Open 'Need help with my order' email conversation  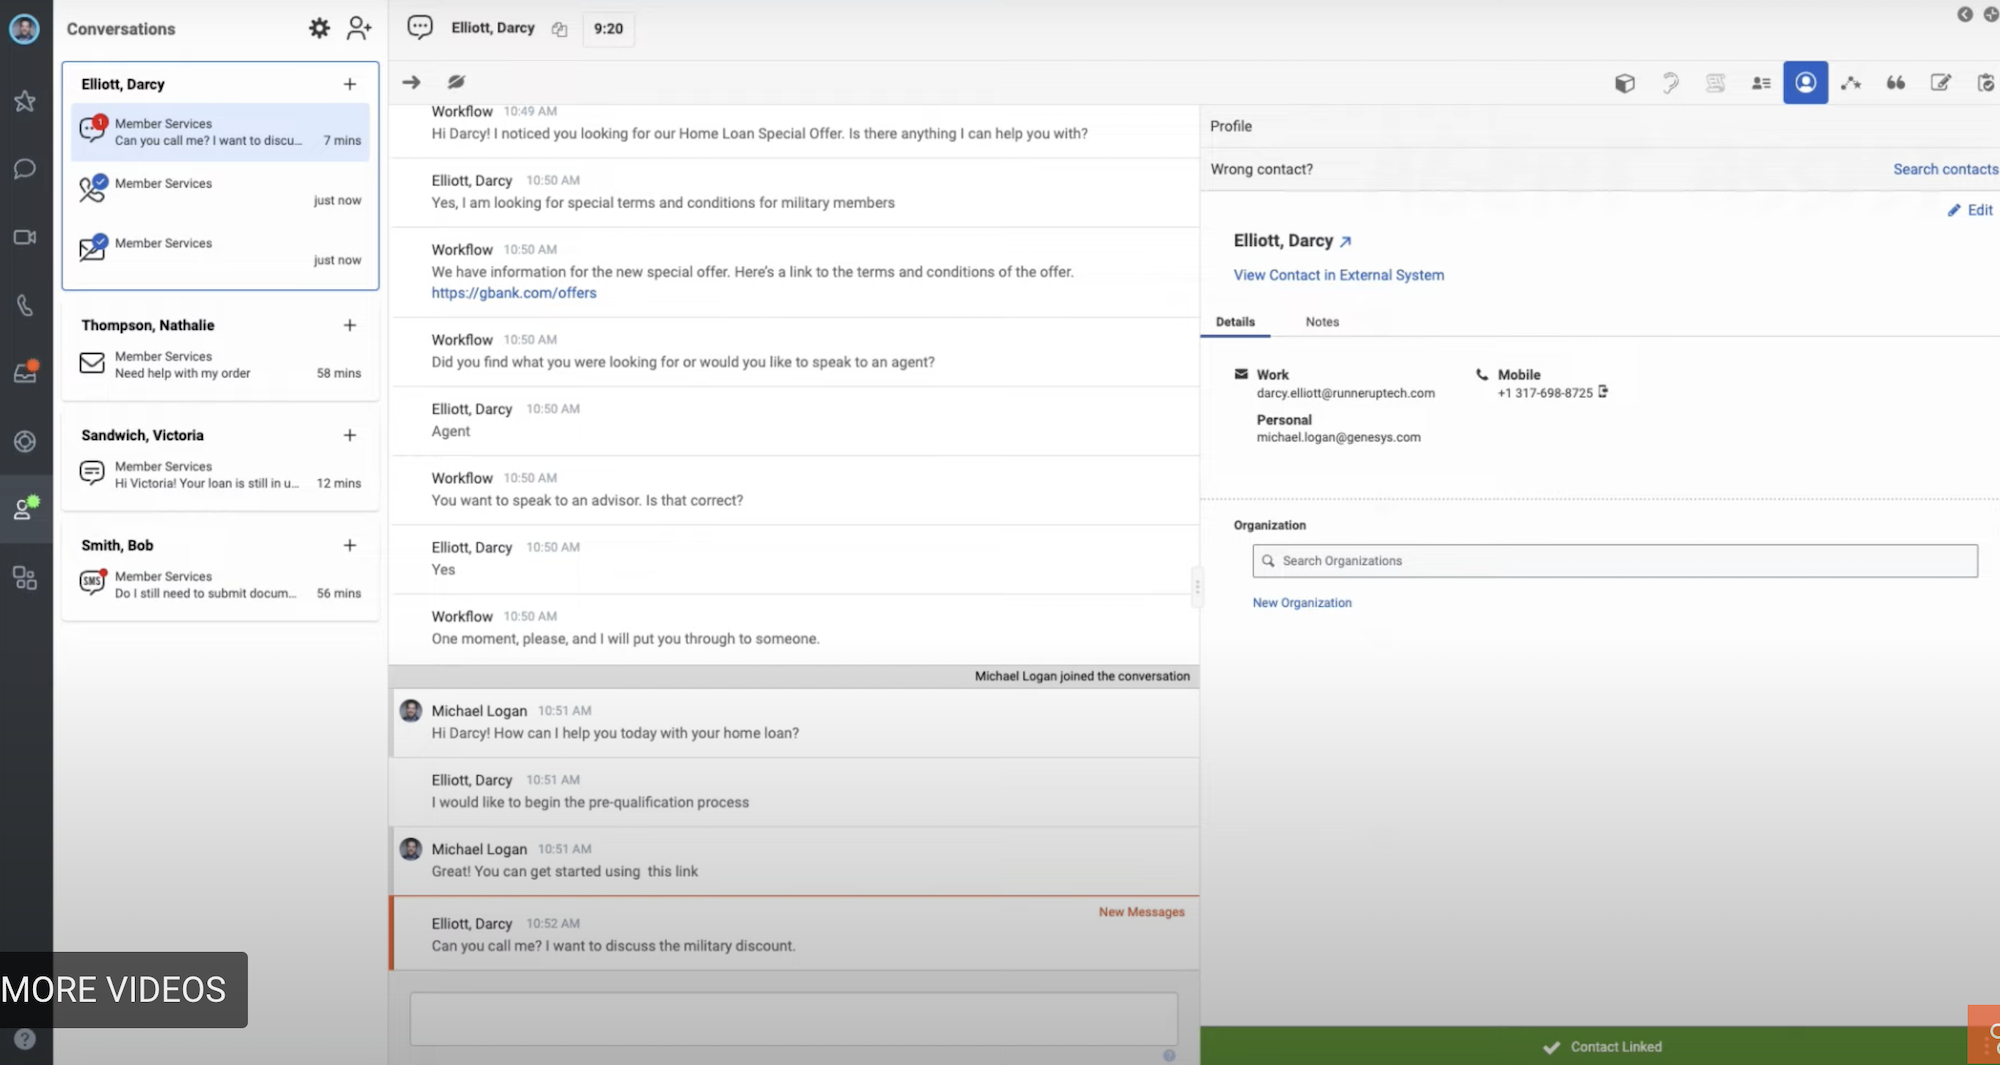(x=220, y=365)
